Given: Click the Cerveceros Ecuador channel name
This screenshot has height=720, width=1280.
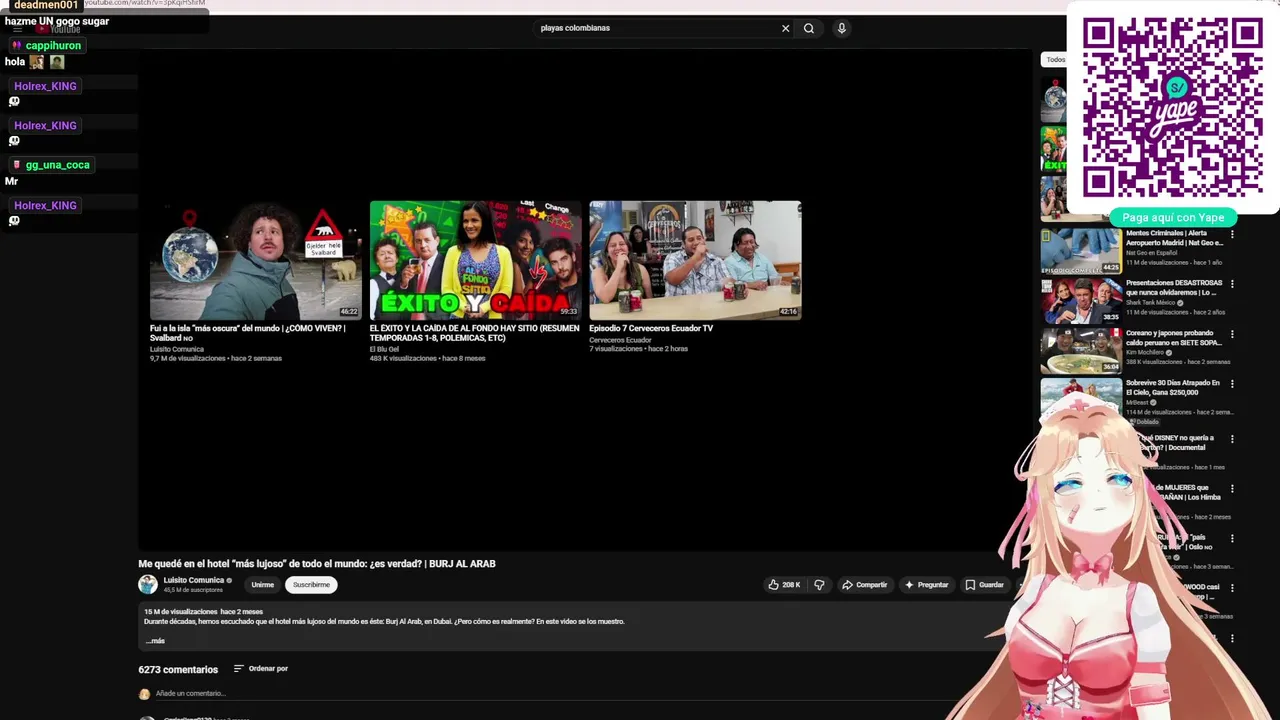Looking at the screenshot, I should tap(620, 340).
